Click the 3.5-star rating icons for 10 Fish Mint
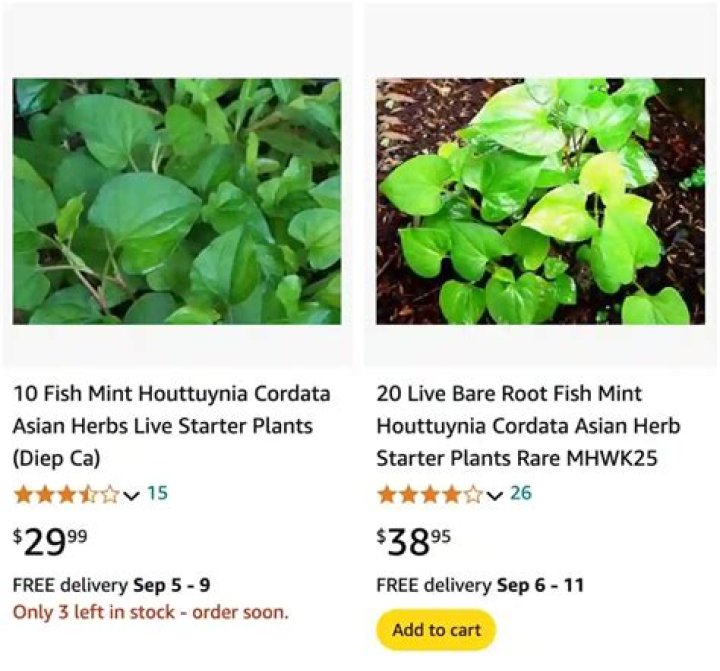Viewport: 720px width, 671px height. (x=66, y=494)
